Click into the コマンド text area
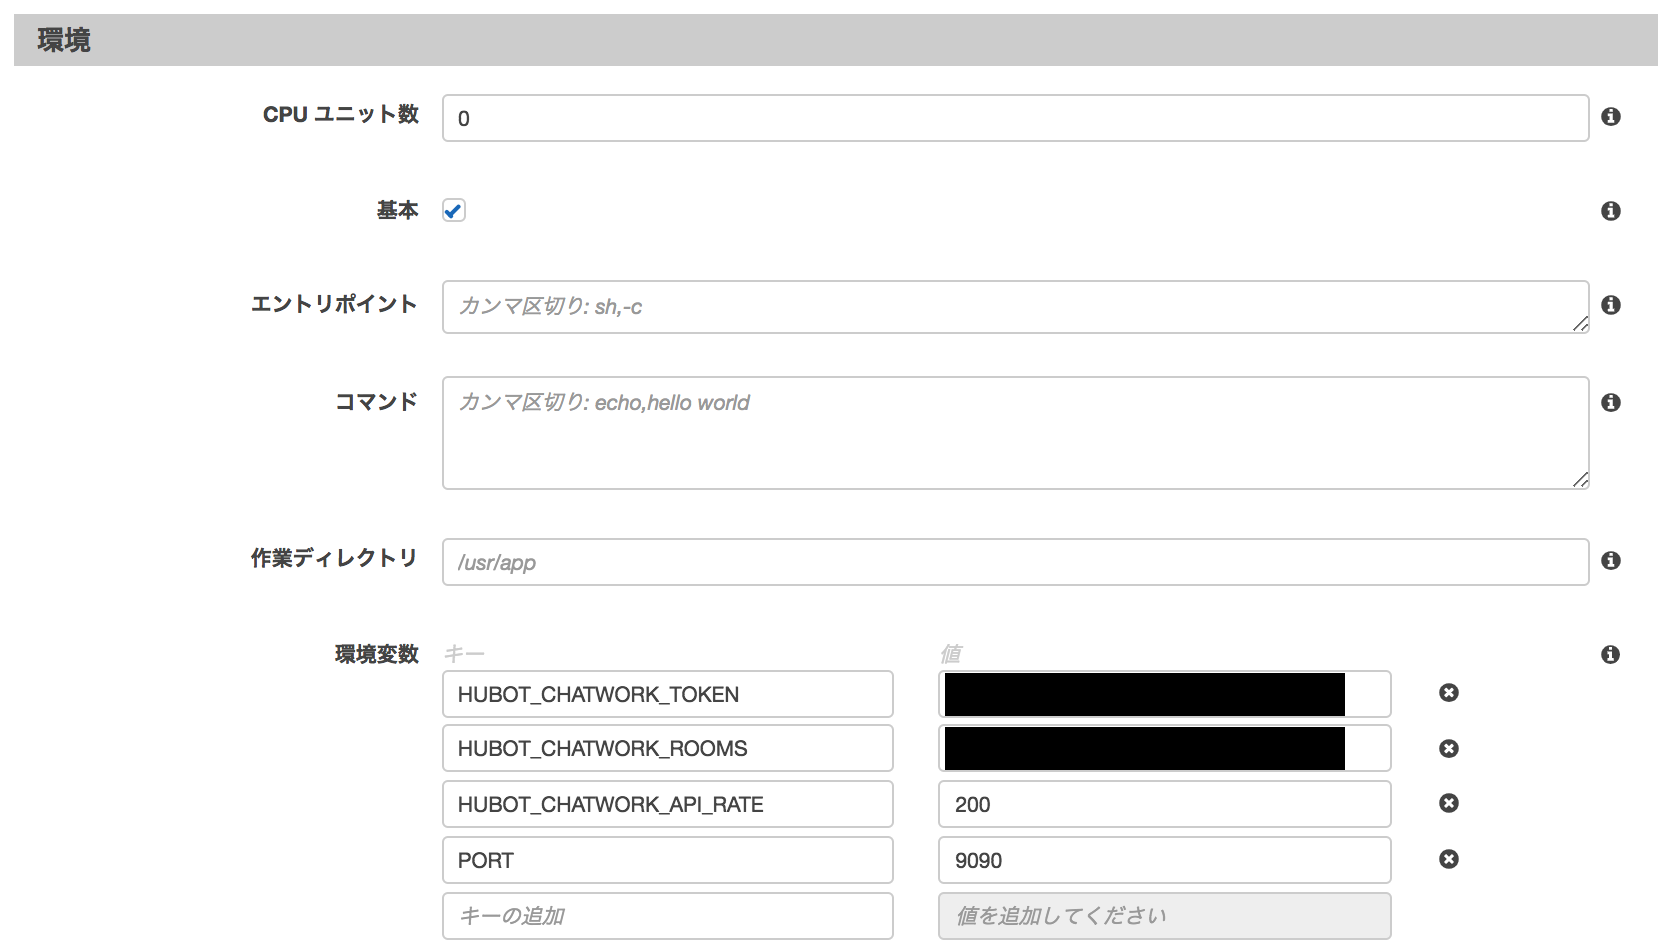 coord(1015,433)
